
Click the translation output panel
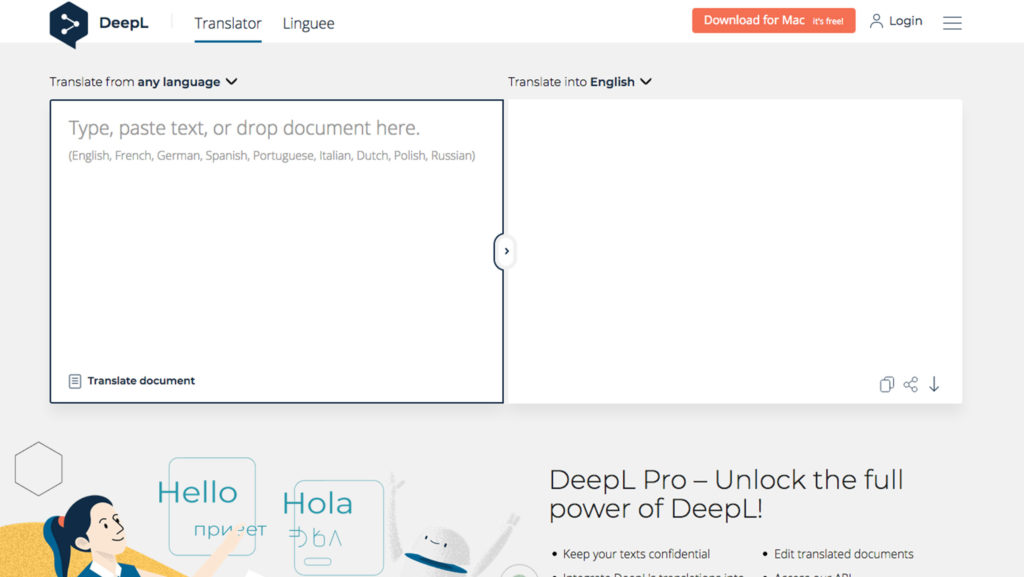[733, 251]
